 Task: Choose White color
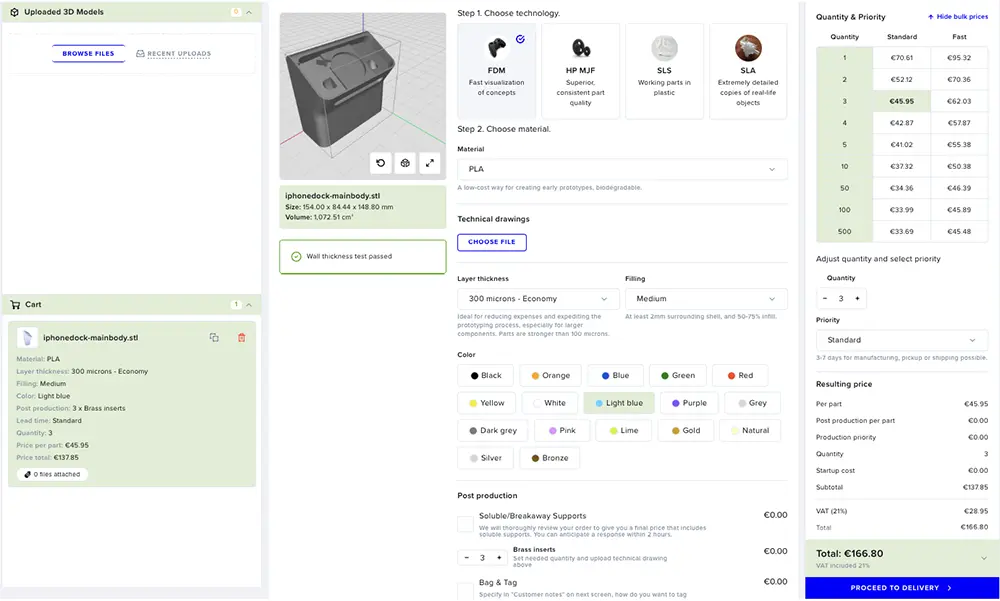[550, 403]
